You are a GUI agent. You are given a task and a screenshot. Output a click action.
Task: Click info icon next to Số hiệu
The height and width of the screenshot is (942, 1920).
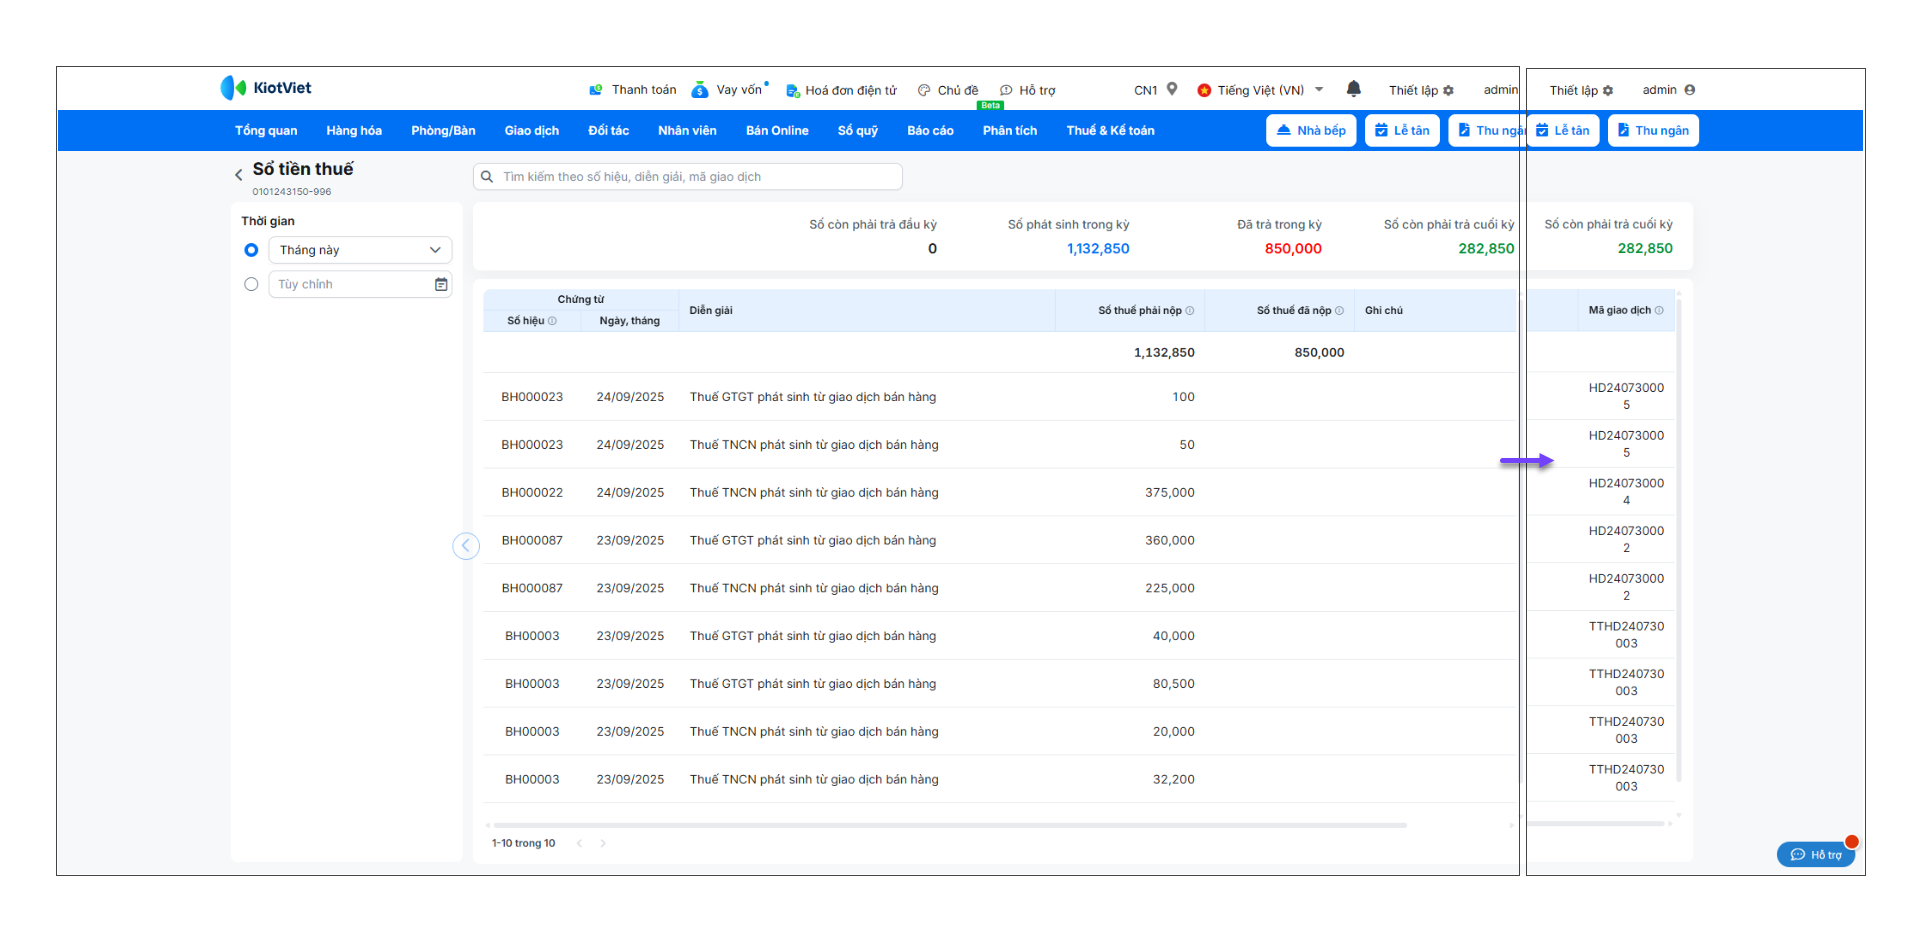552,321
